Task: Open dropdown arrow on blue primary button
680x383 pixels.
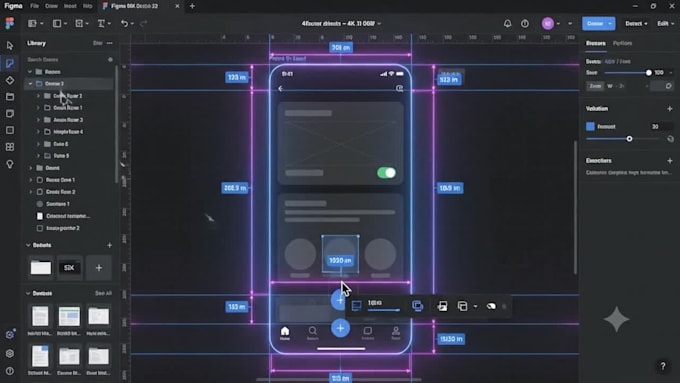Action: click(610, 23)
